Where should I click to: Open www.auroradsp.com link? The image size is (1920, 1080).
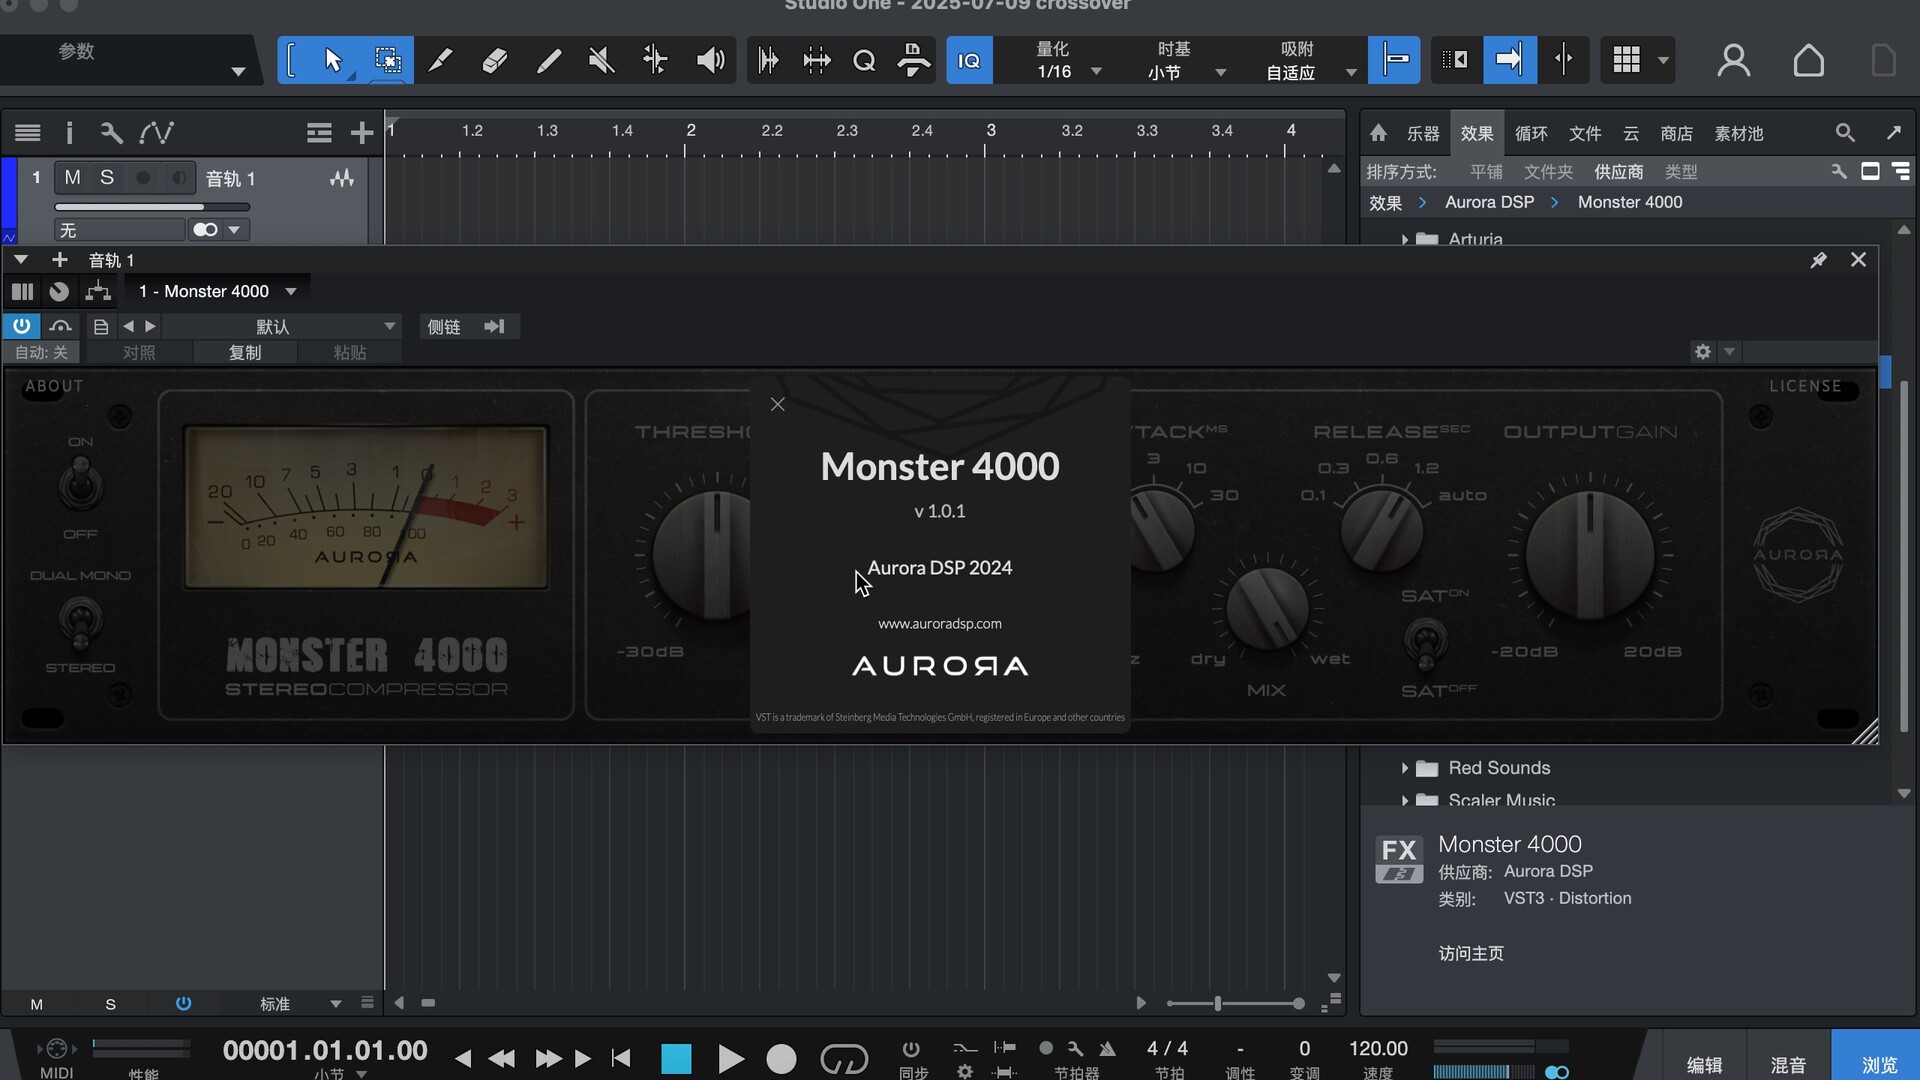939,623
